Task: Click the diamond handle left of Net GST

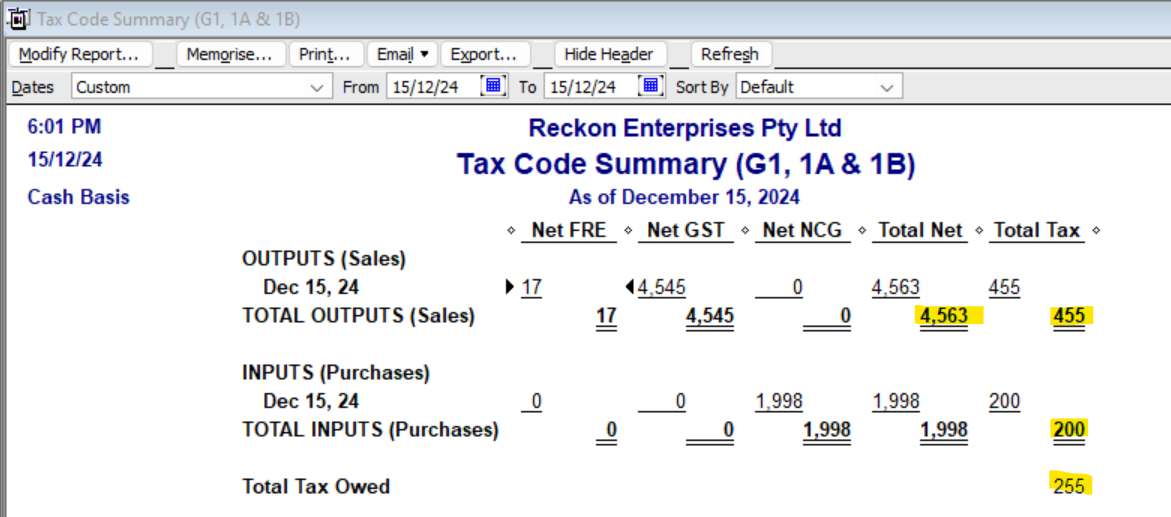Action: point(628,231)
